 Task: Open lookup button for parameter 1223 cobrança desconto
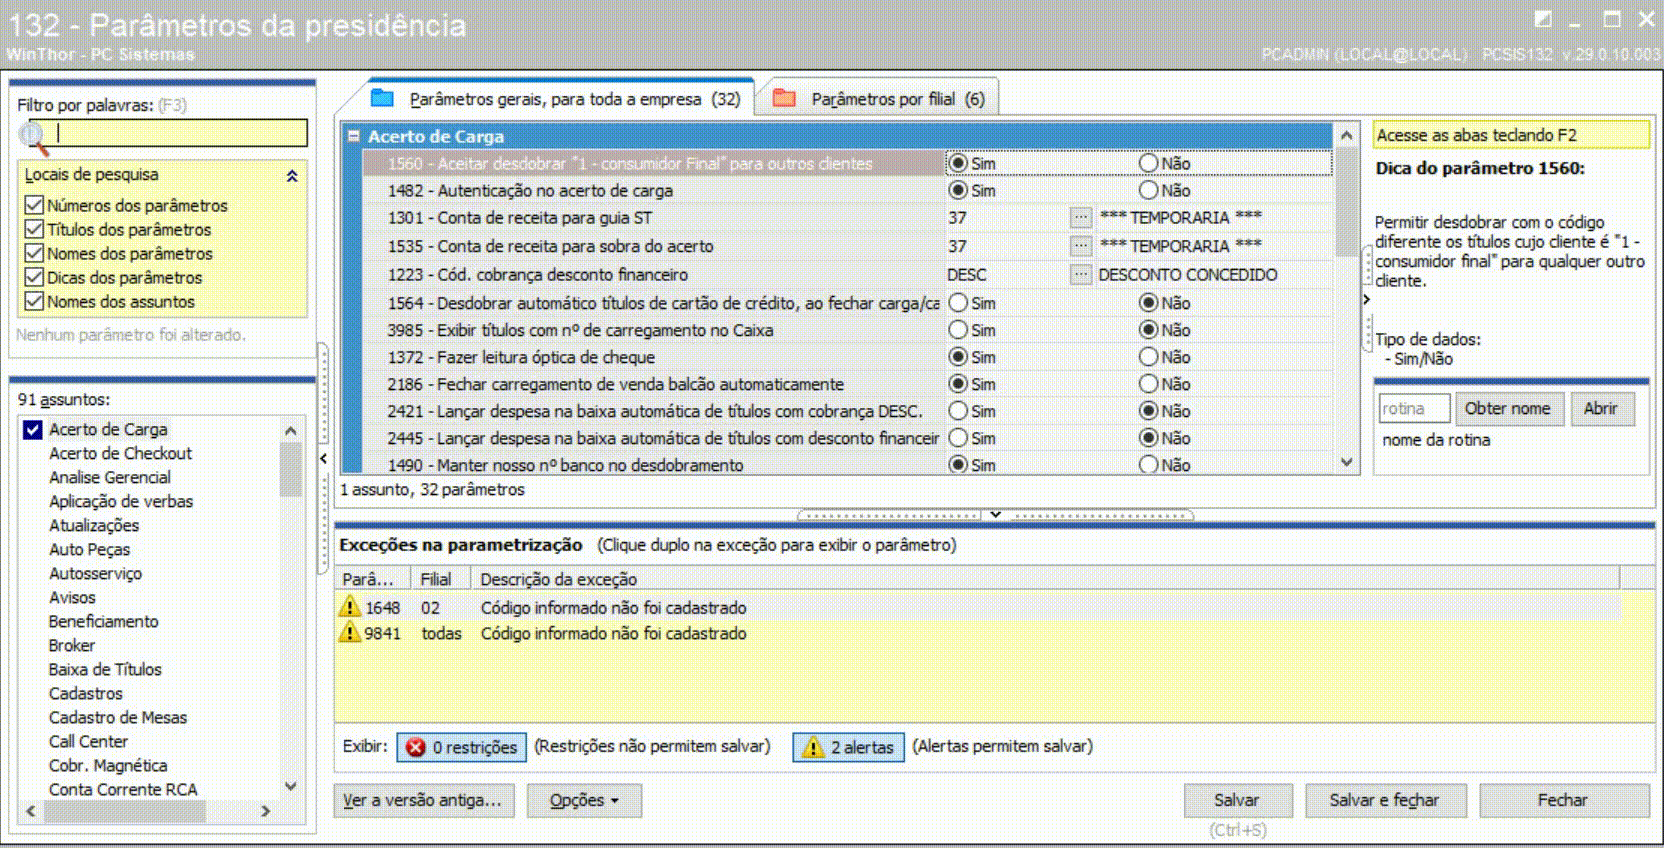coord(1081,274)
